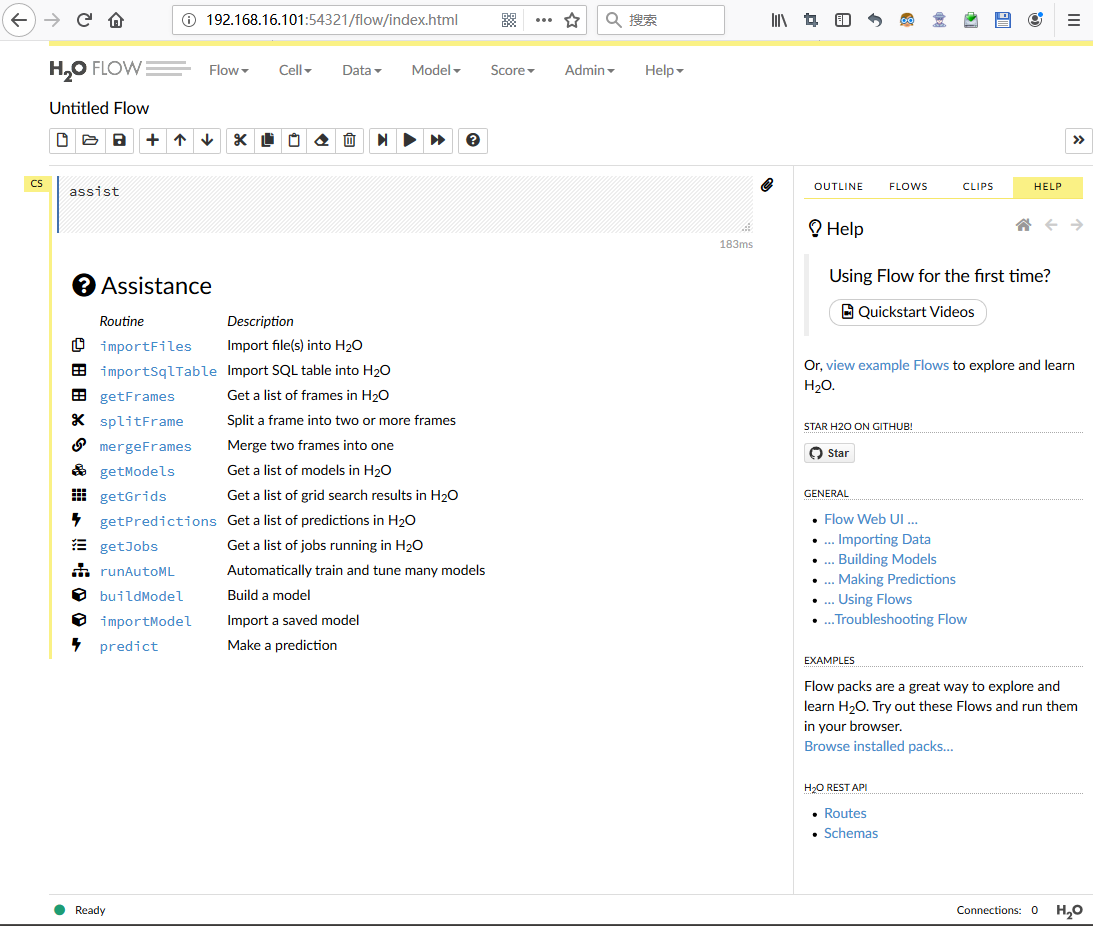1093x926 pixels.
Task: Run the getJobs routine
Action: 128,547
